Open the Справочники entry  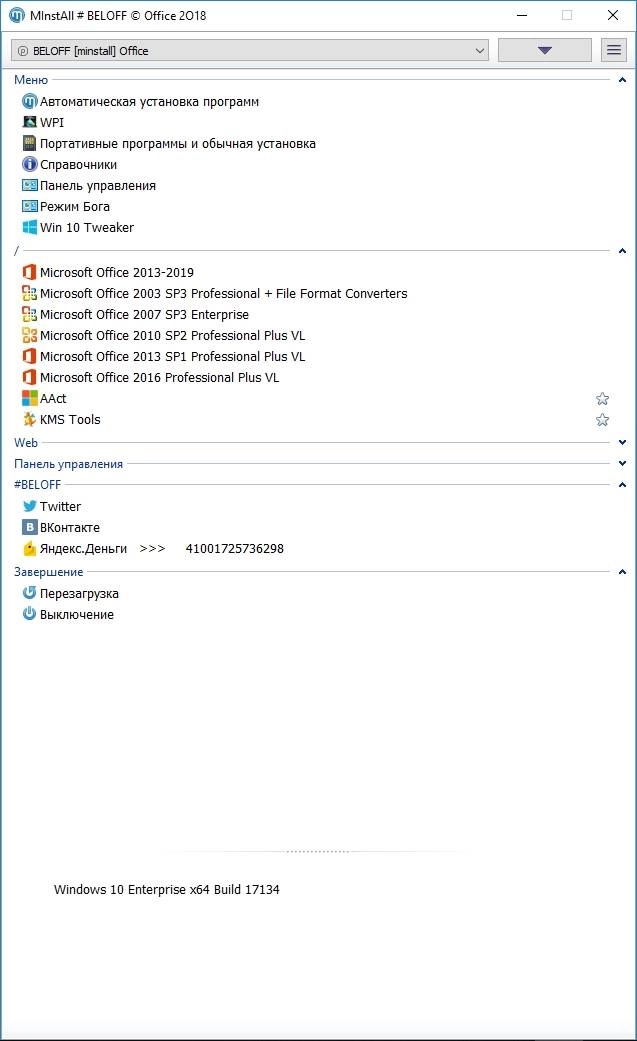pos(78,164)
